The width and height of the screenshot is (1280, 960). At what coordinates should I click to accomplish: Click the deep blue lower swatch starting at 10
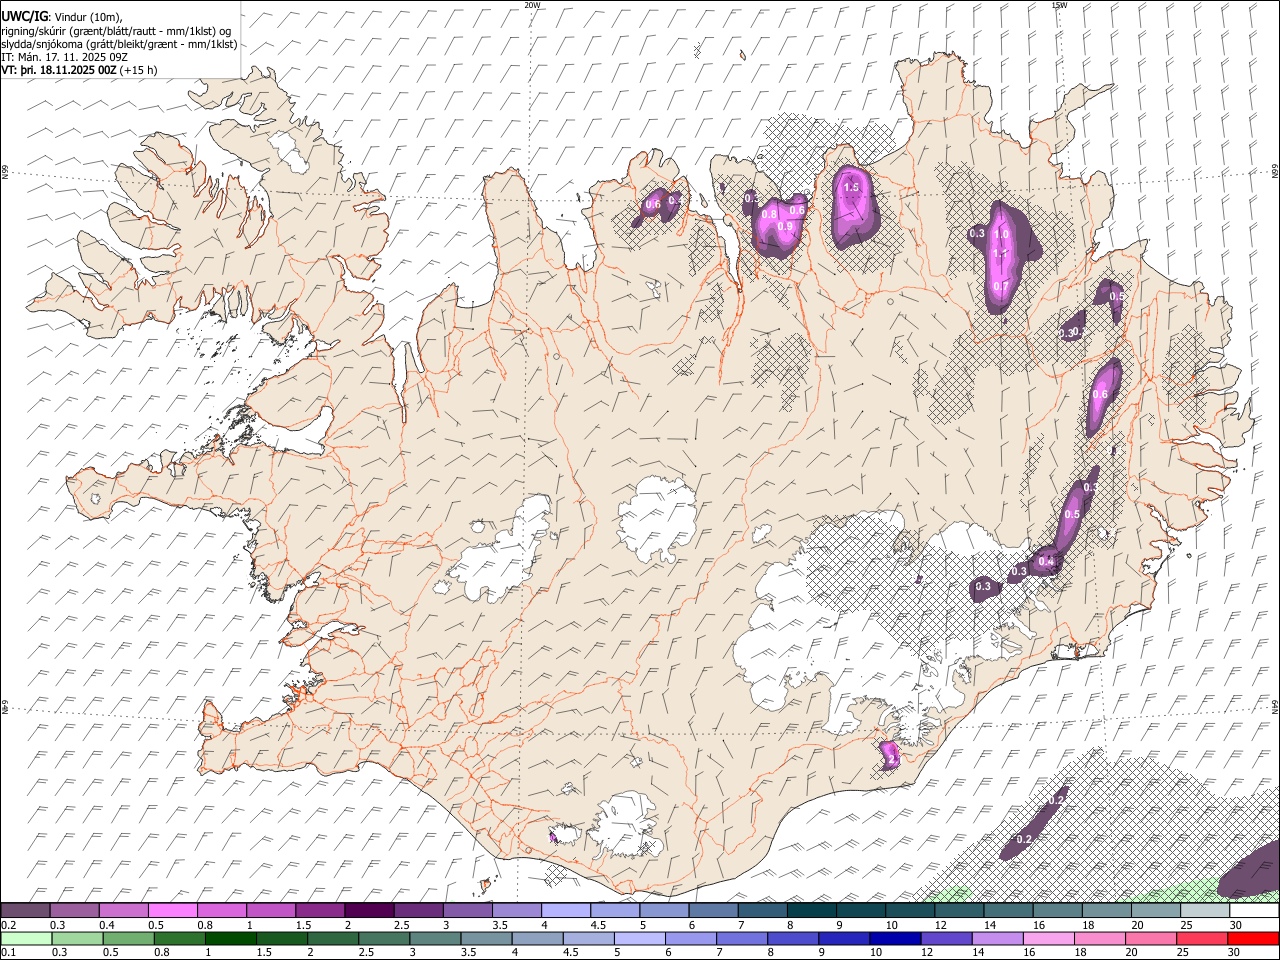pos(893,938)
